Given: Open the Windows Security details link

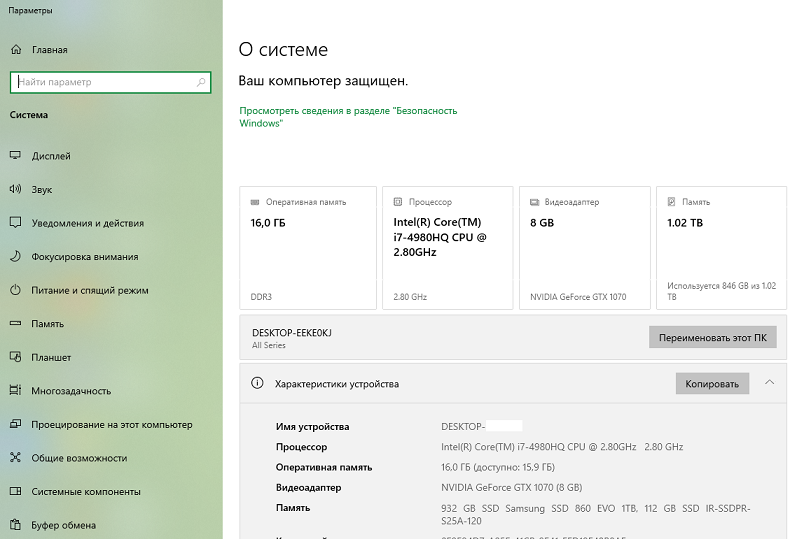Looking at the screenshot, I should 347,117.
